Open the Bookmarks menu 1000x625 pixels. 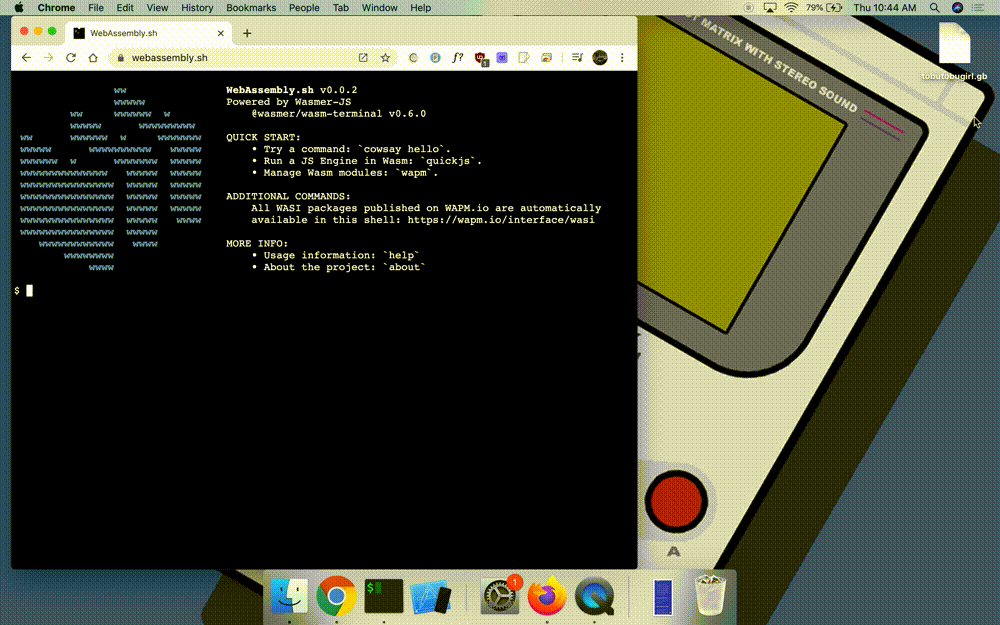pos(251,8)
